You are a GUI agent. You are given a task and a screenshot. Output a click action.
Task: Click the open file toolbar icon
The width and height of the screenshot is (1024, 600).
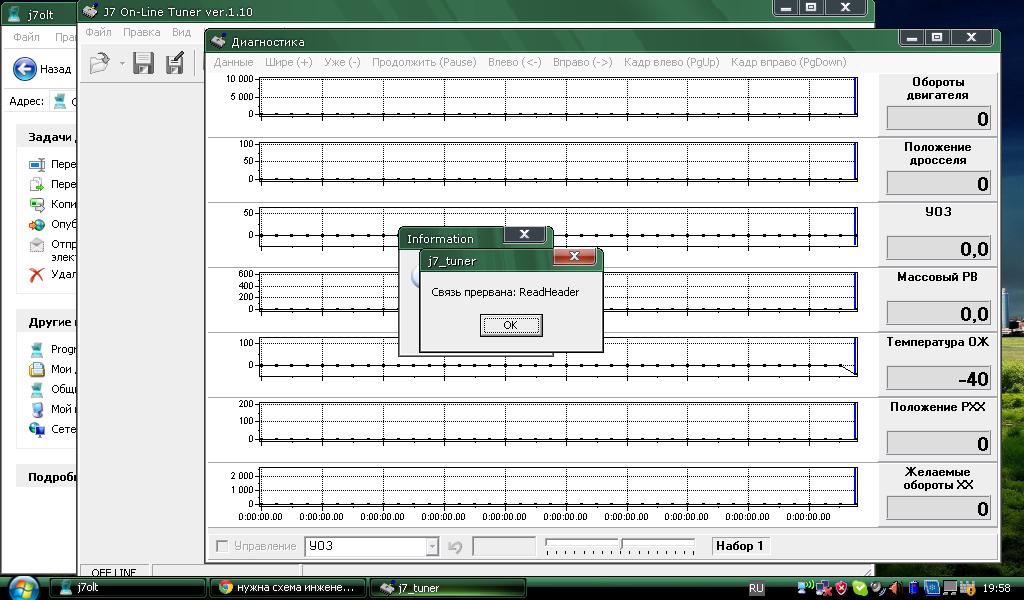click(x=99, y=64)
